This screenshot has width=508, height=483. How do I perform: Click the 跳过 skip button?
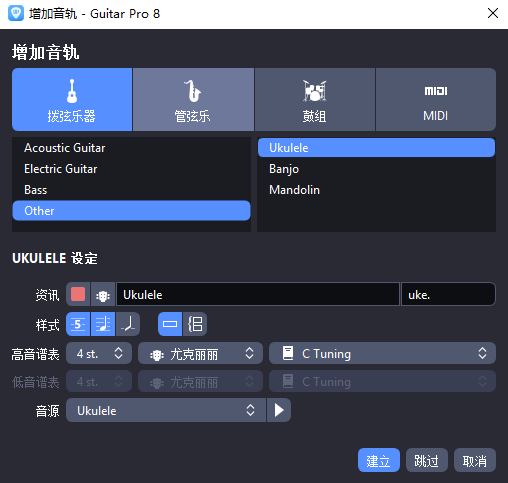pos(427,460)
